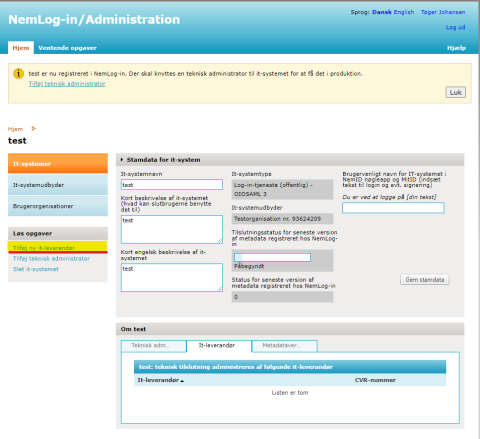480x439 pixels.
Task: Sort by It-leverandør column arrow
Action: pos(182,381)
